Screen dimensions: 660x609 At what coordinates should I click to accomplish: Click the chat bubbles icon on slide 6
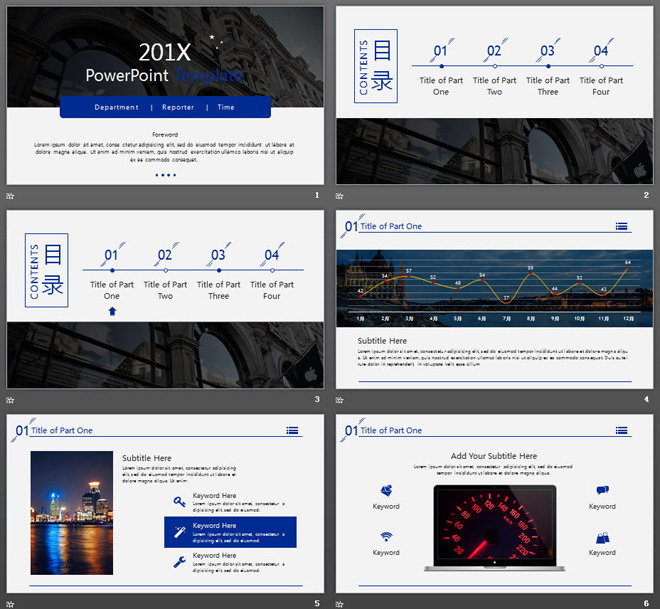coord(602,490)
